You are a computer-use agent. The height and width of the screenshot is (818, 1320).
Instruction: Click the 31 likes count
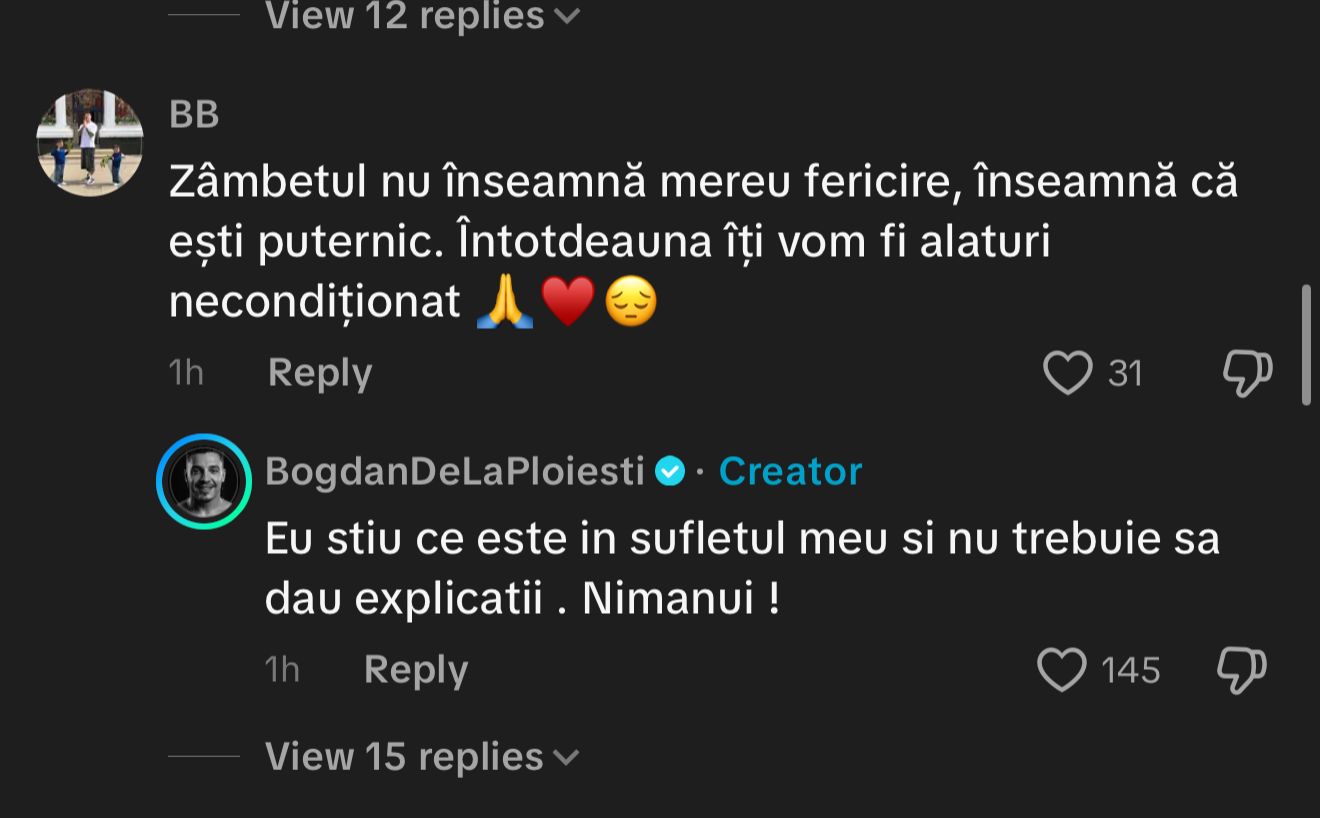pyautogui.click(x=1125, y=374)
